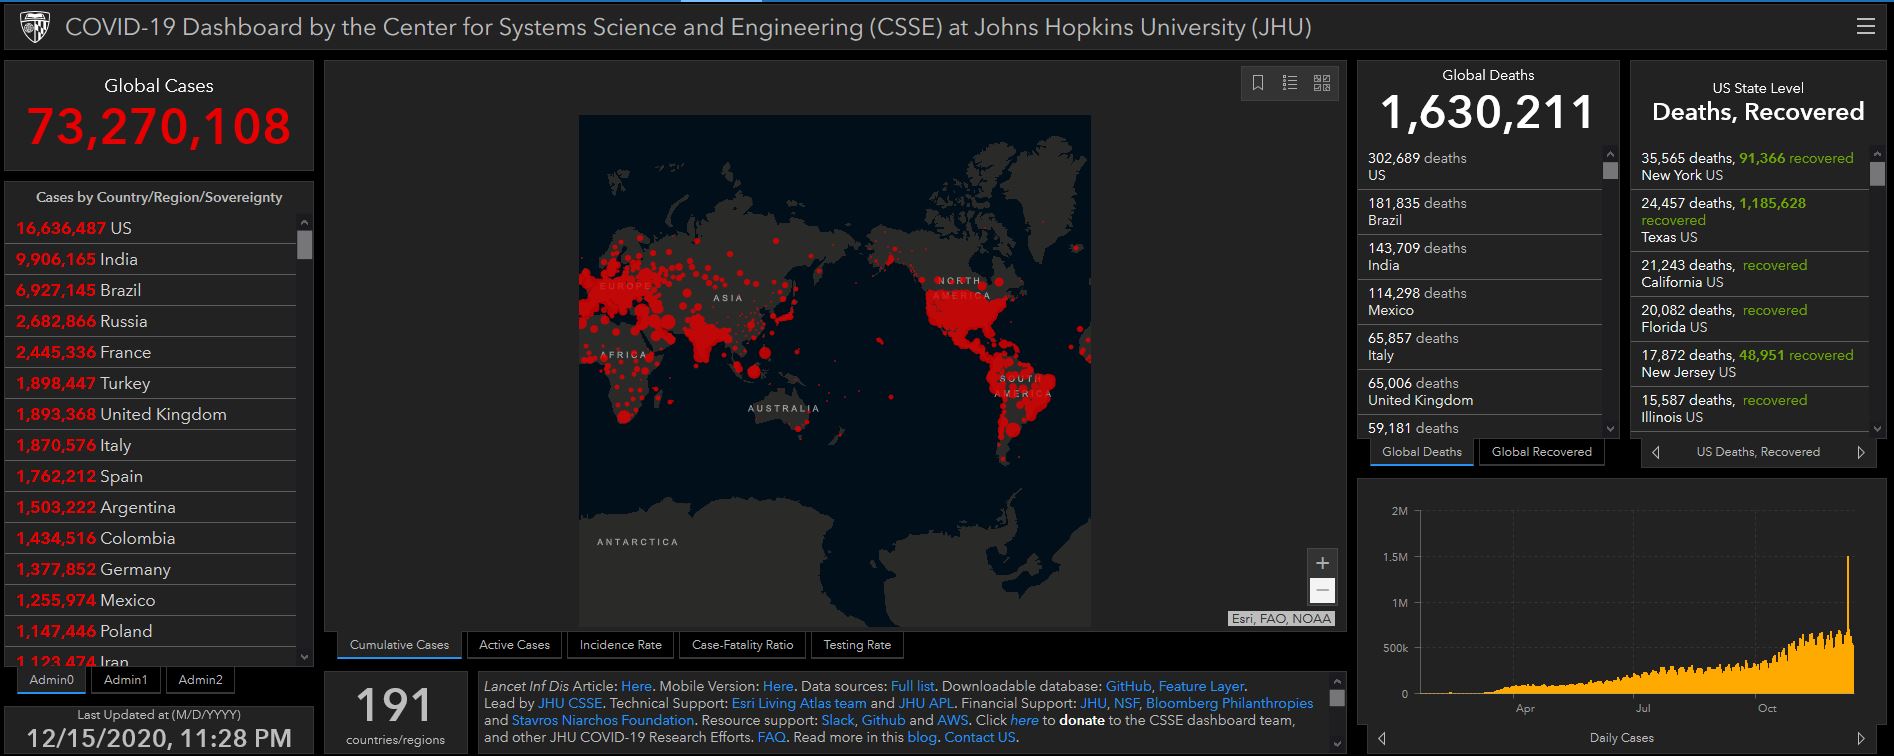Open the Esri Living Atlas team link
The image size is (1894, 756).
click(x=799, y=704)
